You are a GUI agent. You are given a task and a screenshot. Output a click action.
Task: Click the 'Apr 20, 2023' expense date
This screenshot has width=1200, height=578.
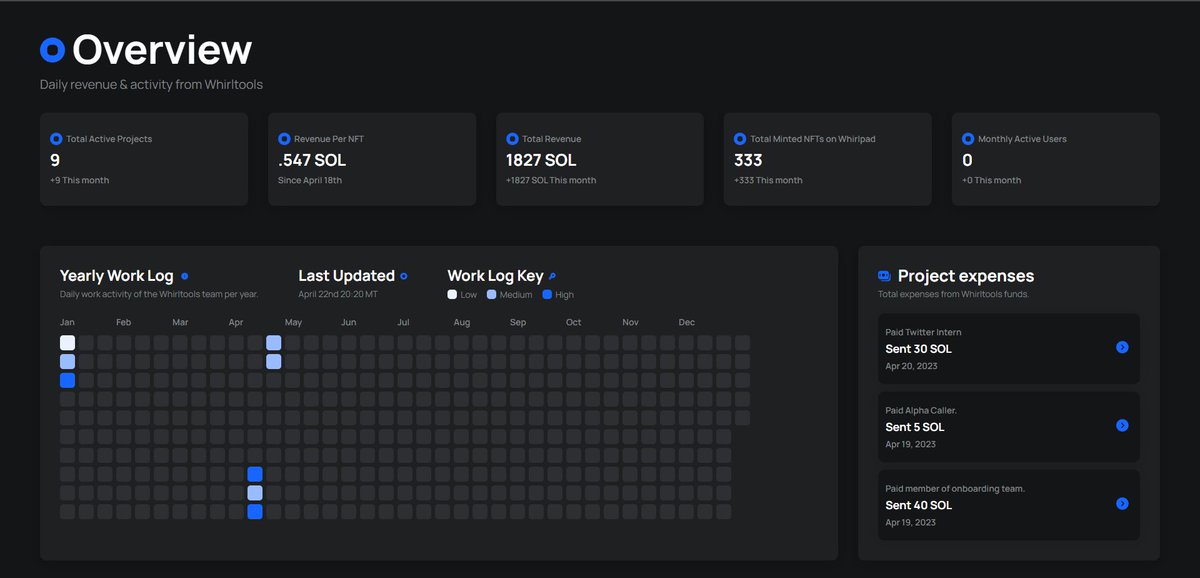[911, 366]
